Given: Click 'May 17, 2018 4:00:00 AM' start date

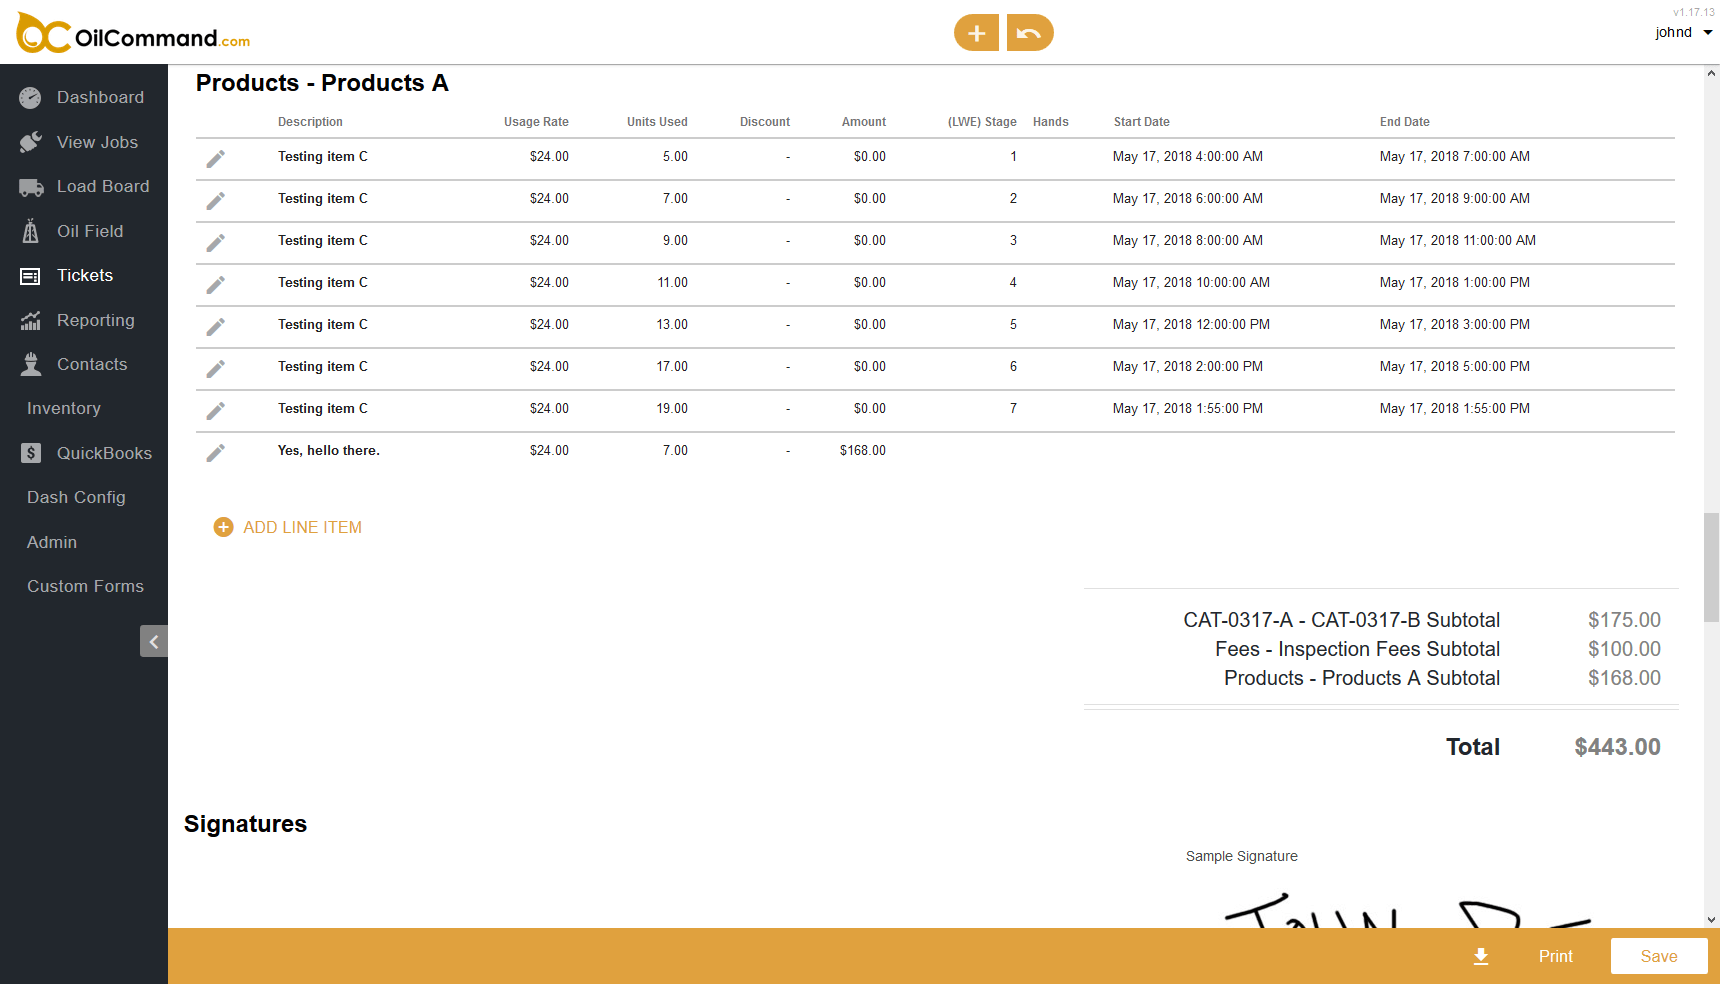Looking at the screenshot, I should [1188, 157].
